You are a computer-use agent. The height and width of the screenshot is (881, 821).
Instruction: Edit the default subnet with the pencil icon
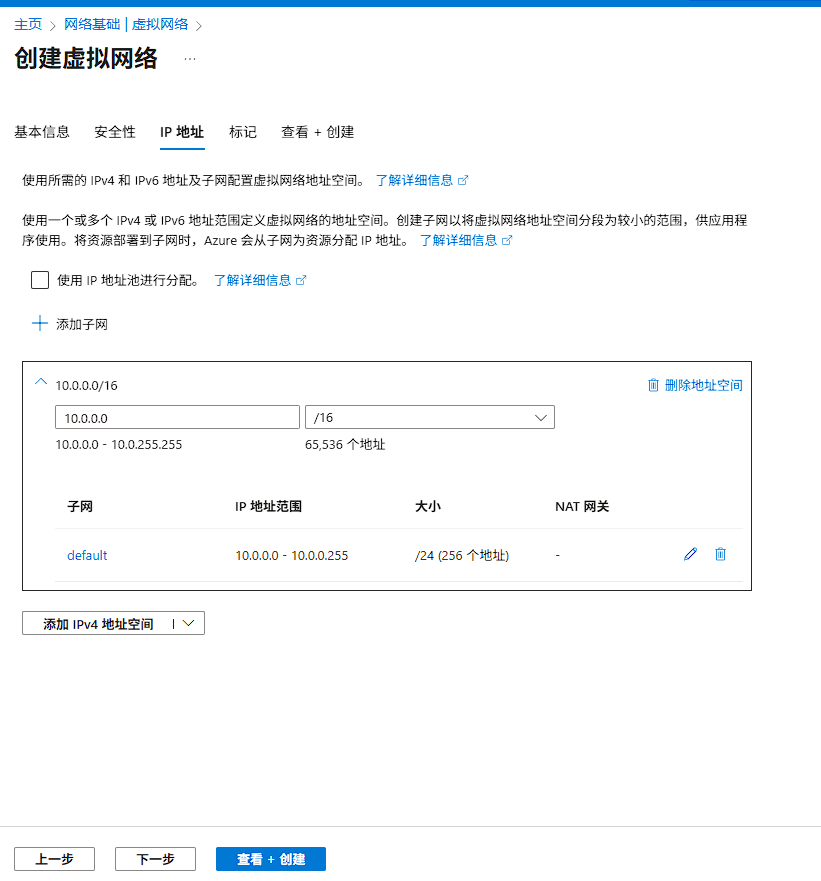pos(690,554)
